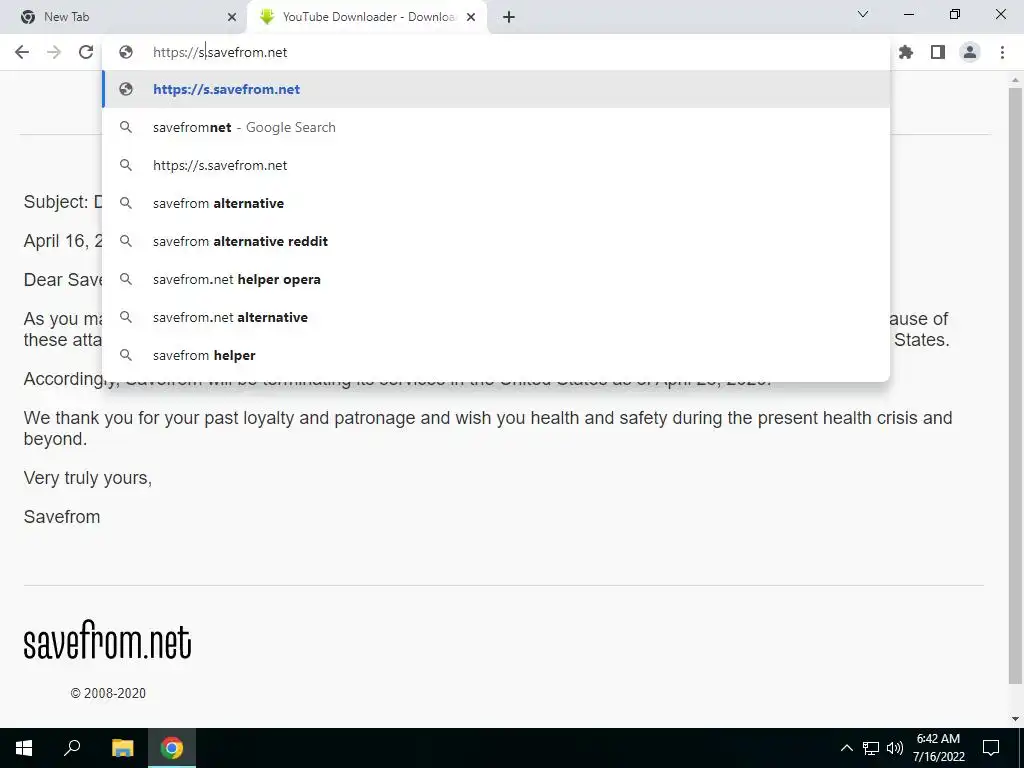This screenshot has width=1024, height=768.
Task: Click the globe icon in the address bar
Action: [x=126, y=52]
